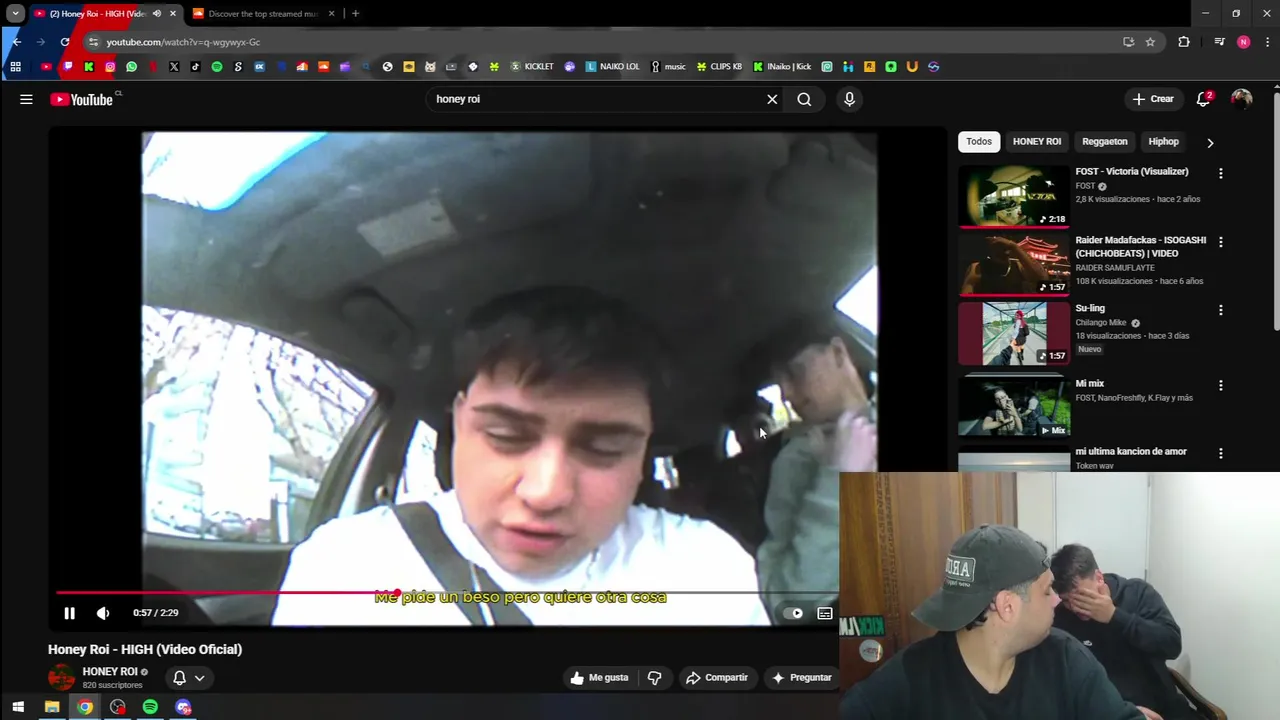The image size is (1280, 720).
Task: Go to the YouTube home logo
Action: click(x=84, y=99)
